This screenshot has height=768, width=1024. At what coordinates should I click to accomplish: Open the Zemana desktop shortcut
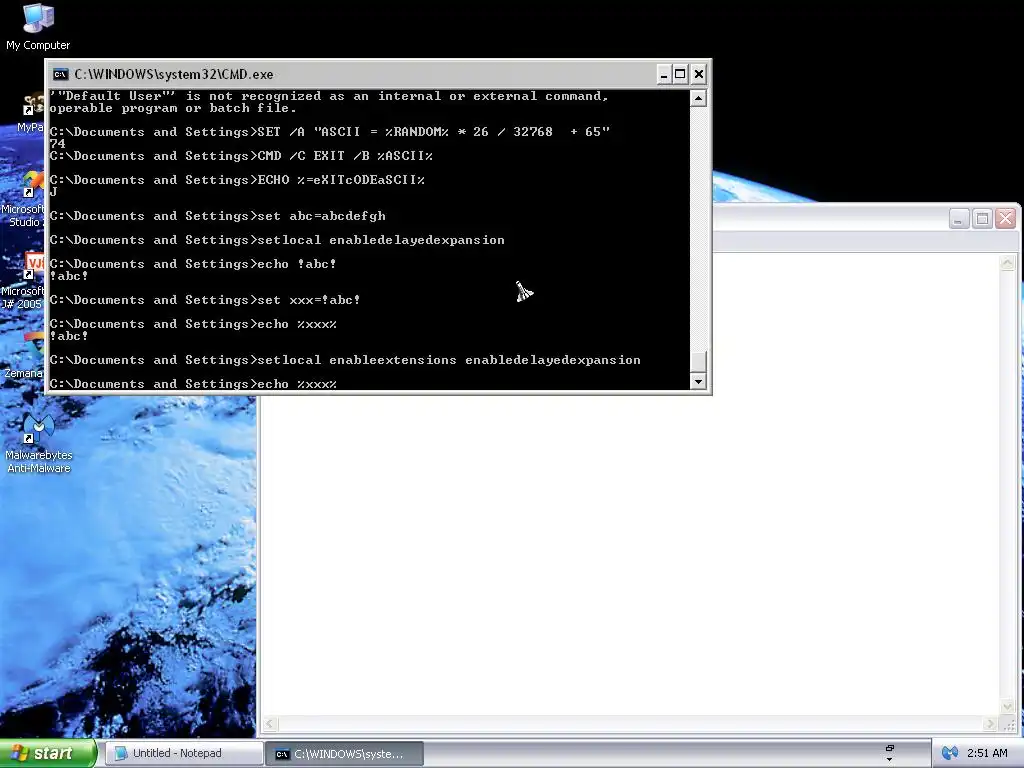[23, 357]
